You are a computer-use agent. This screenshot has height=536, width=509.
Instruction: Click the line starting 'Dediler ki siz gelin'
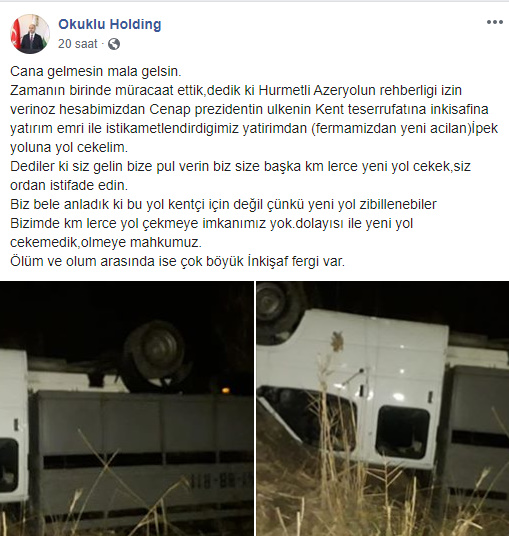click(240, 166)
